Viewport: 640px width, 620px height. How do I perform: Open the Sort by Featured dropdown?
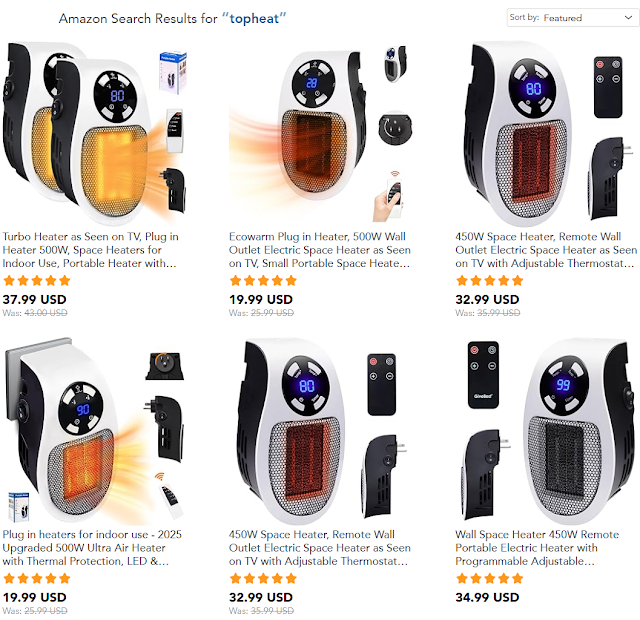click(572, 18)
